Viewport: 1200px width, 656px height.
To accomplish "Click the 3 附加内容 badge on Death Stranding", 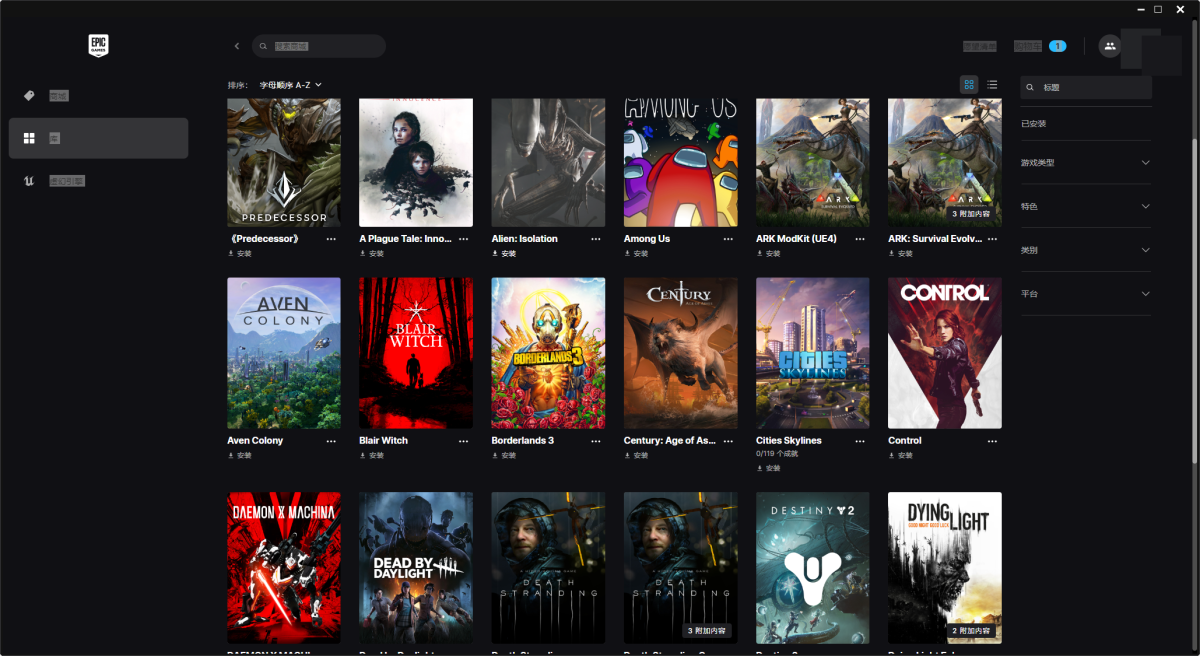I will 707,631.
